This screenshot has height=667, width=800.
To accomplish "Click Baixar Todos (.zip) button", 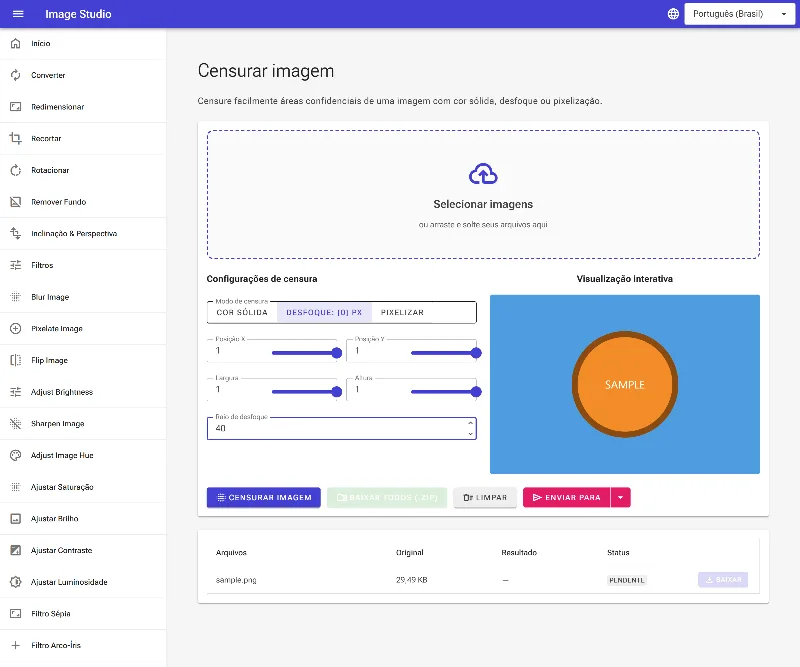I will [387, 497].
